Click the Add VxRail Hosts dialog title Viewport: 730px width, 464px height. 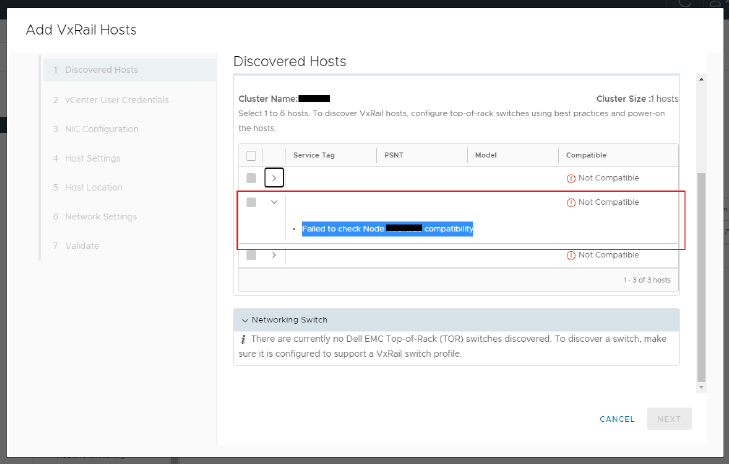point(81,30)
